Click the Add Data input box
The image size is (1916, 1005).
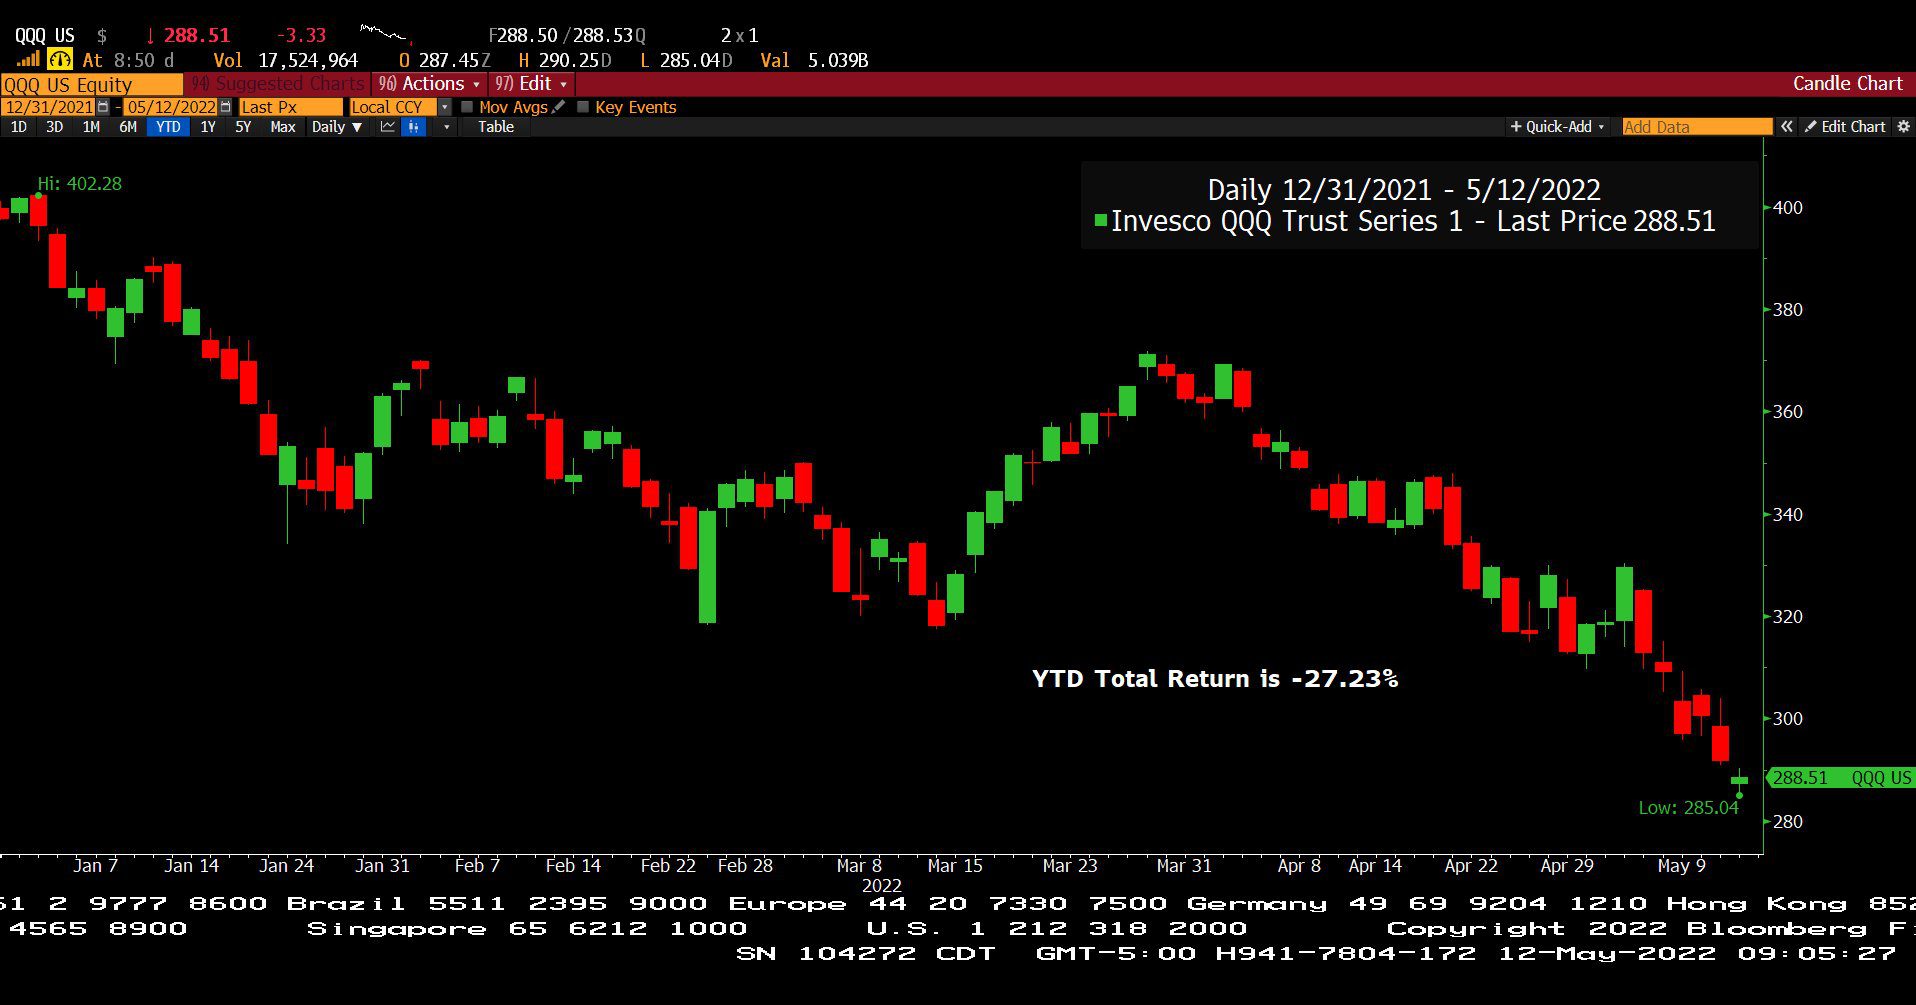1697,127
